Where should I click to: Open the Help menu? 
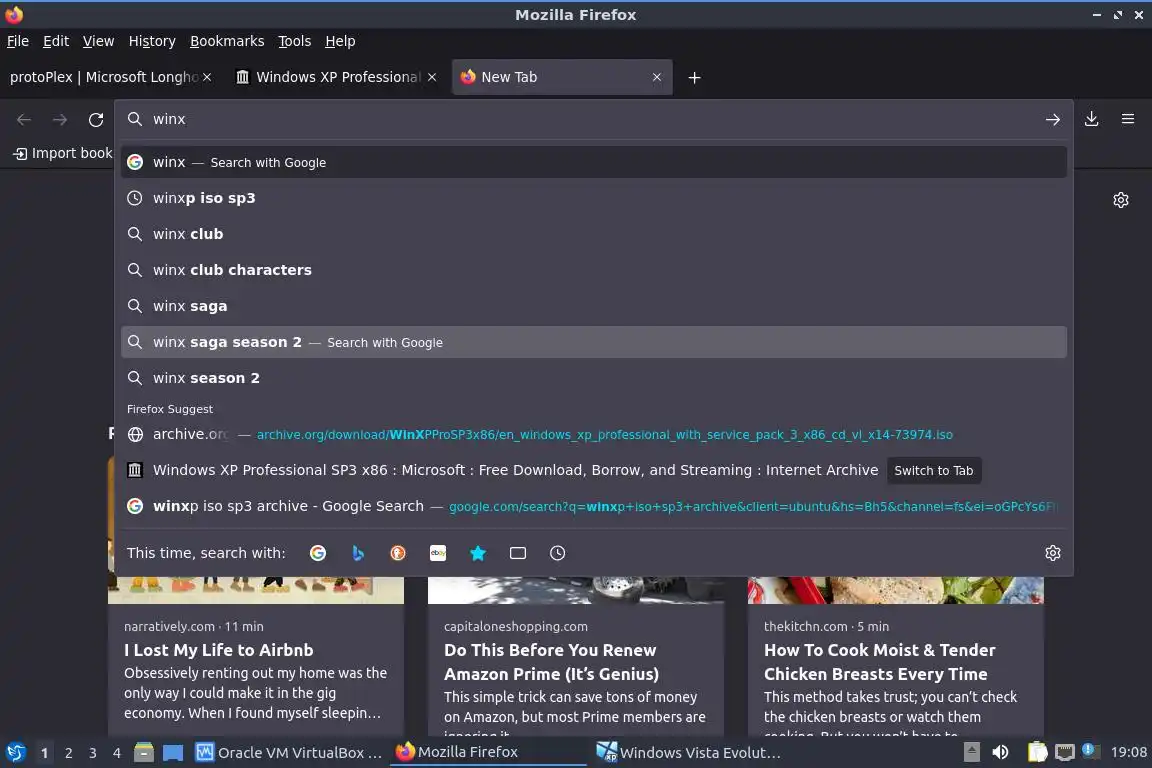[340, 41]
